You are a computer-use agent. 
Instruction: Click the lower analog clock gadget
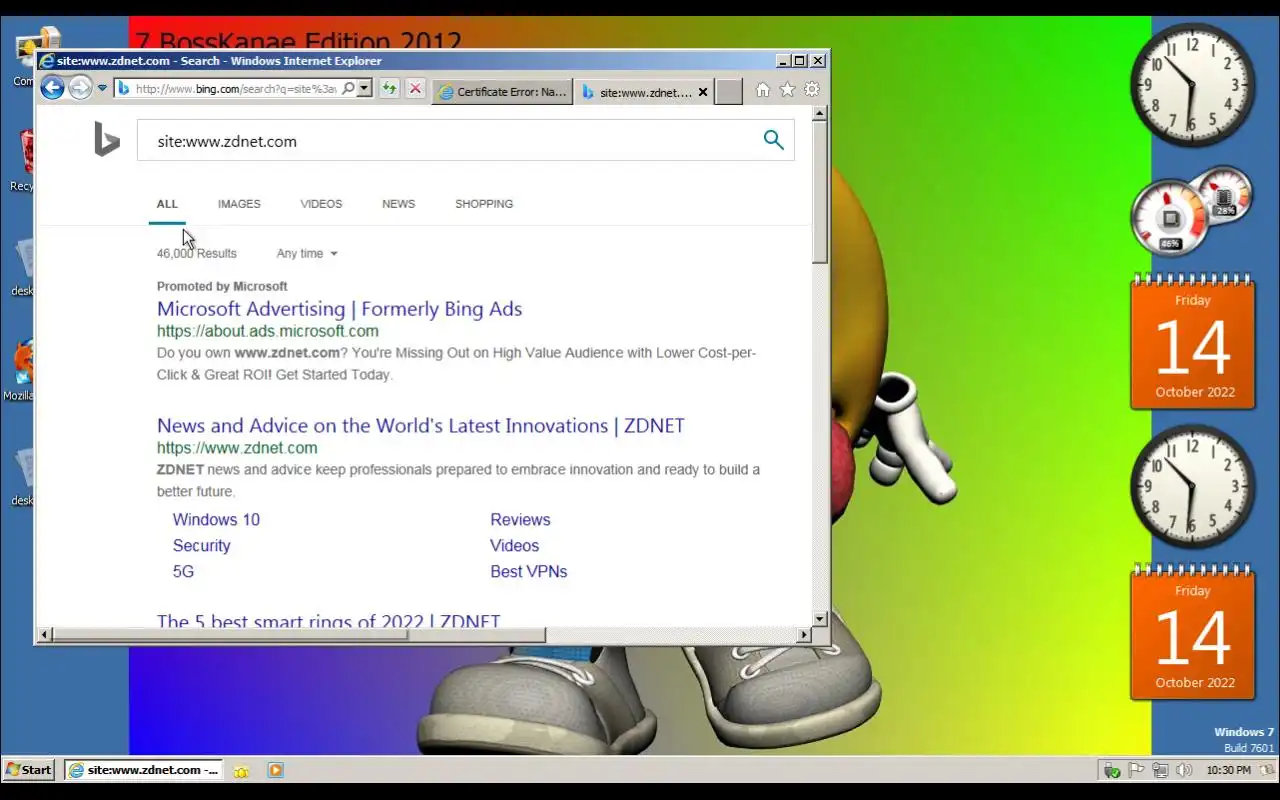[x=1192, y=487]
